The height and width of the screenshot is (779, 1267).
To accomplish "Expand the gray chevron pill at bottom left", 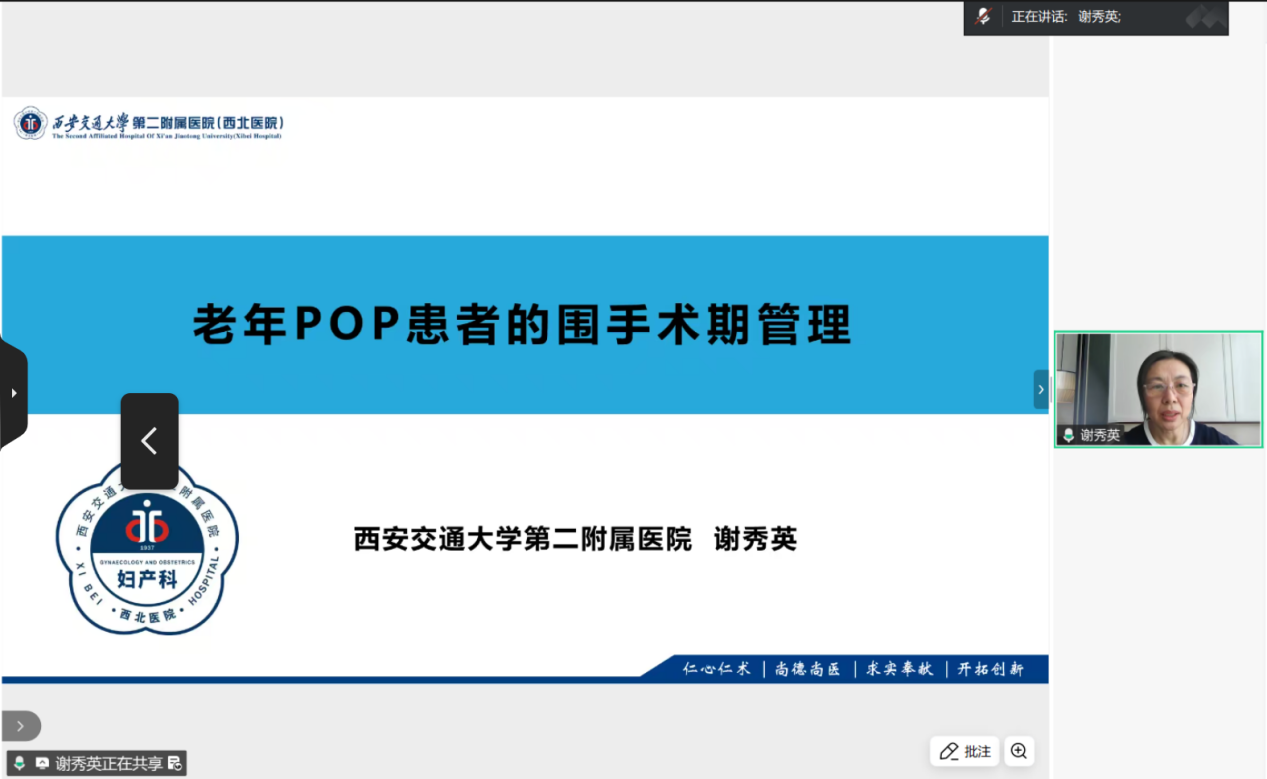I will click(21, 726).
